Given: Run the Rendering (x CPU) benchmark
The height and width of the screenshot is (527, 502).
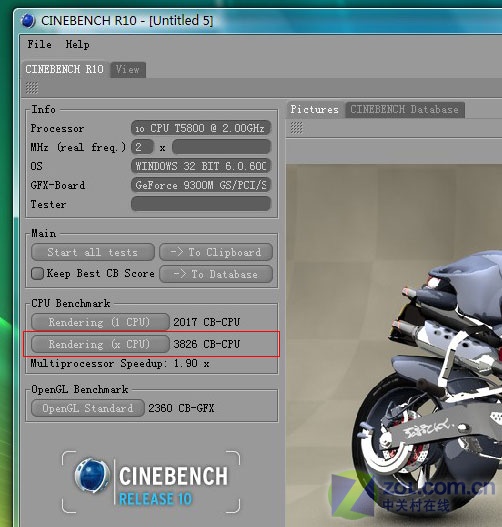Looking at the screenshot, I should [100, 344].
